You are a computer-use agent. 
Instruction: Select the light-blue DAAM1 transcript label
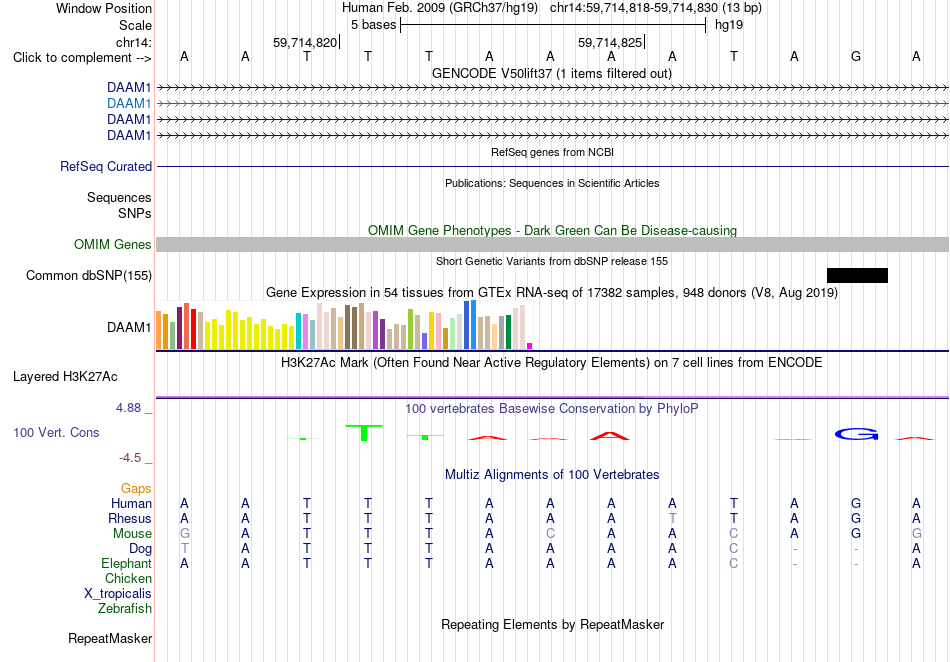[129, 104]
